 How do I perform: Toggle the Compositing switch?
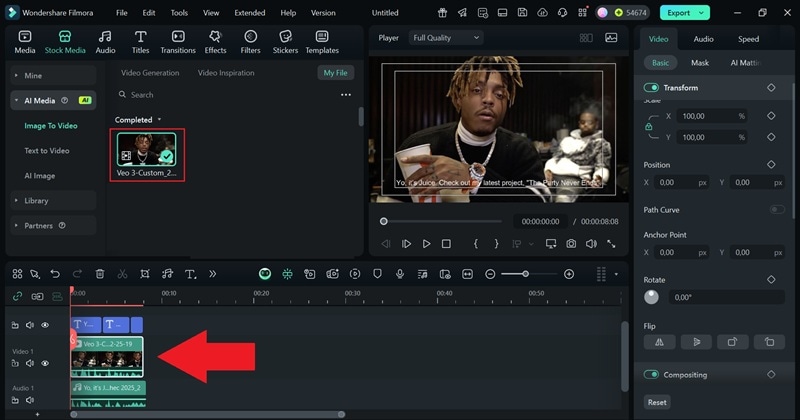click(x=651, y=375)
